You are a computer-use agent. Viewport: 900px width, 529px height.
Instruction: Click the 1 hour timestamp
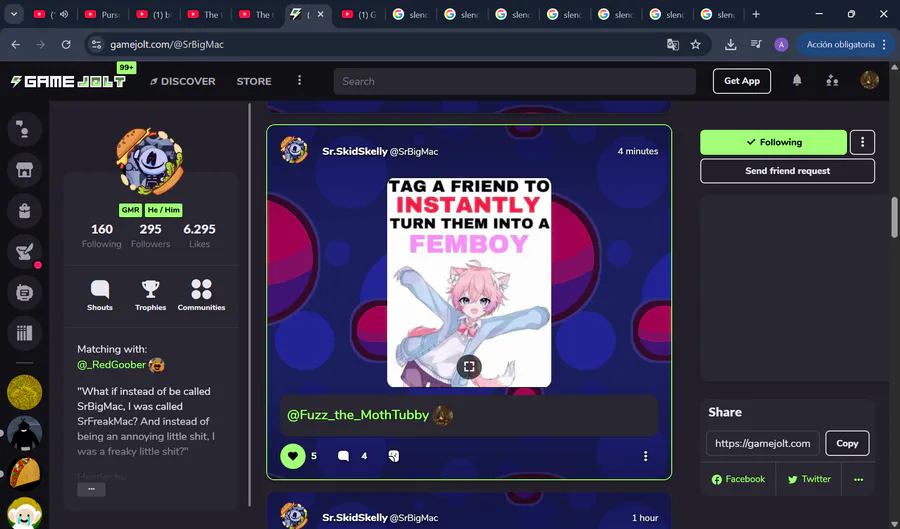pyautogui.click(x=645, y=518)
